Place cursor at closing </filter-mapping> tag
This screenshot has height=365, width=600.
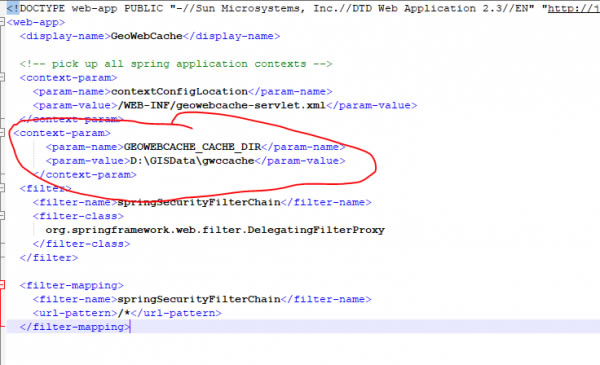click(x=75, y=327)
